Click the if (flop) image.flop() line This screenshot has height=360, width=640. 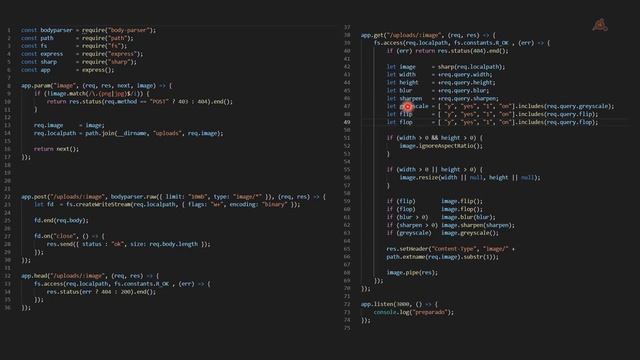point(435,209)
